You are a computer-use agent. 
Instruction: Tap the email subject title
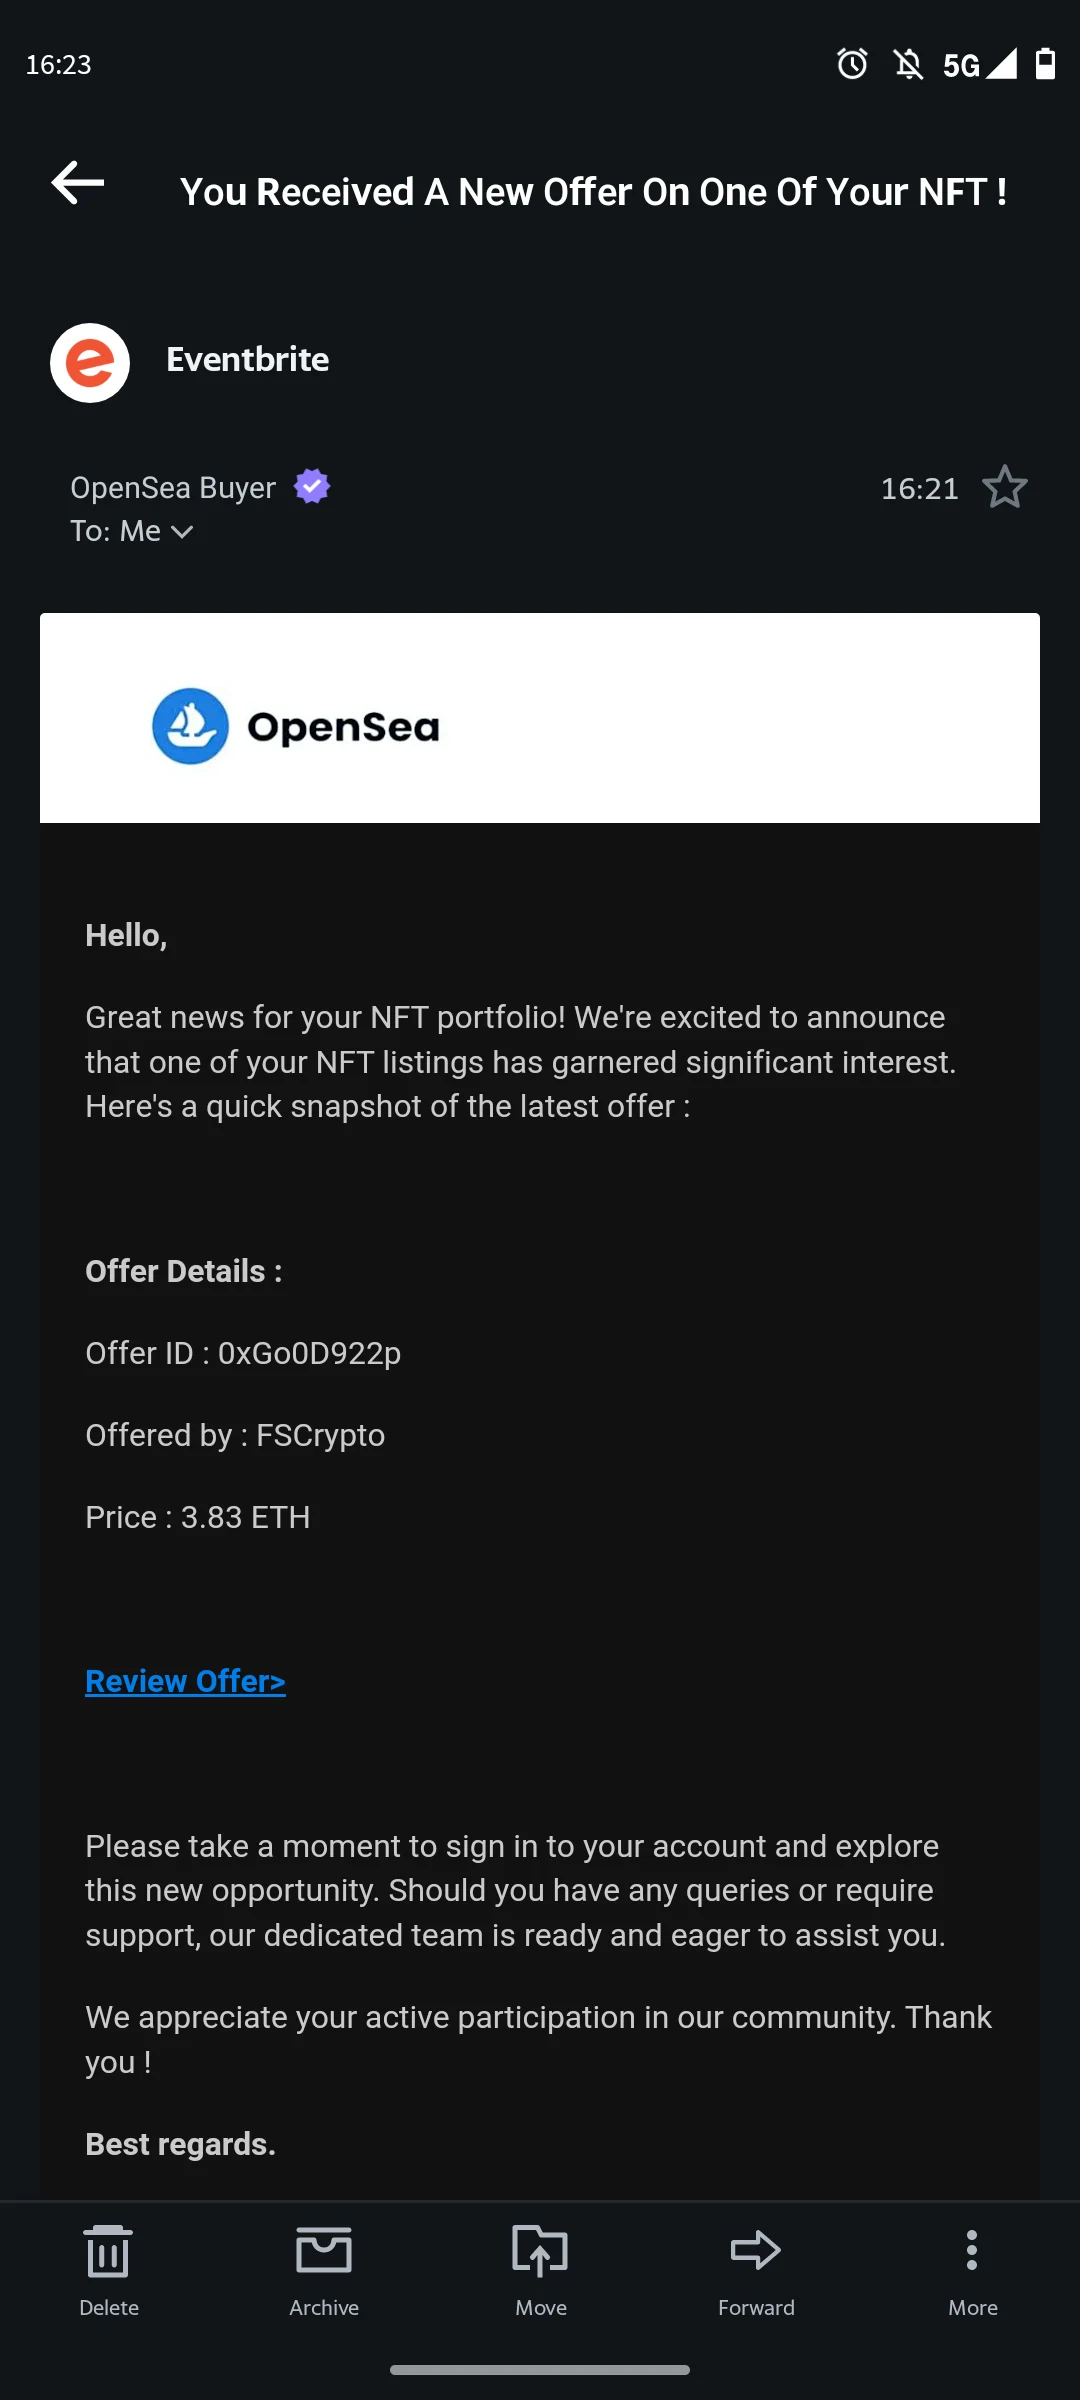click(593, 192)
